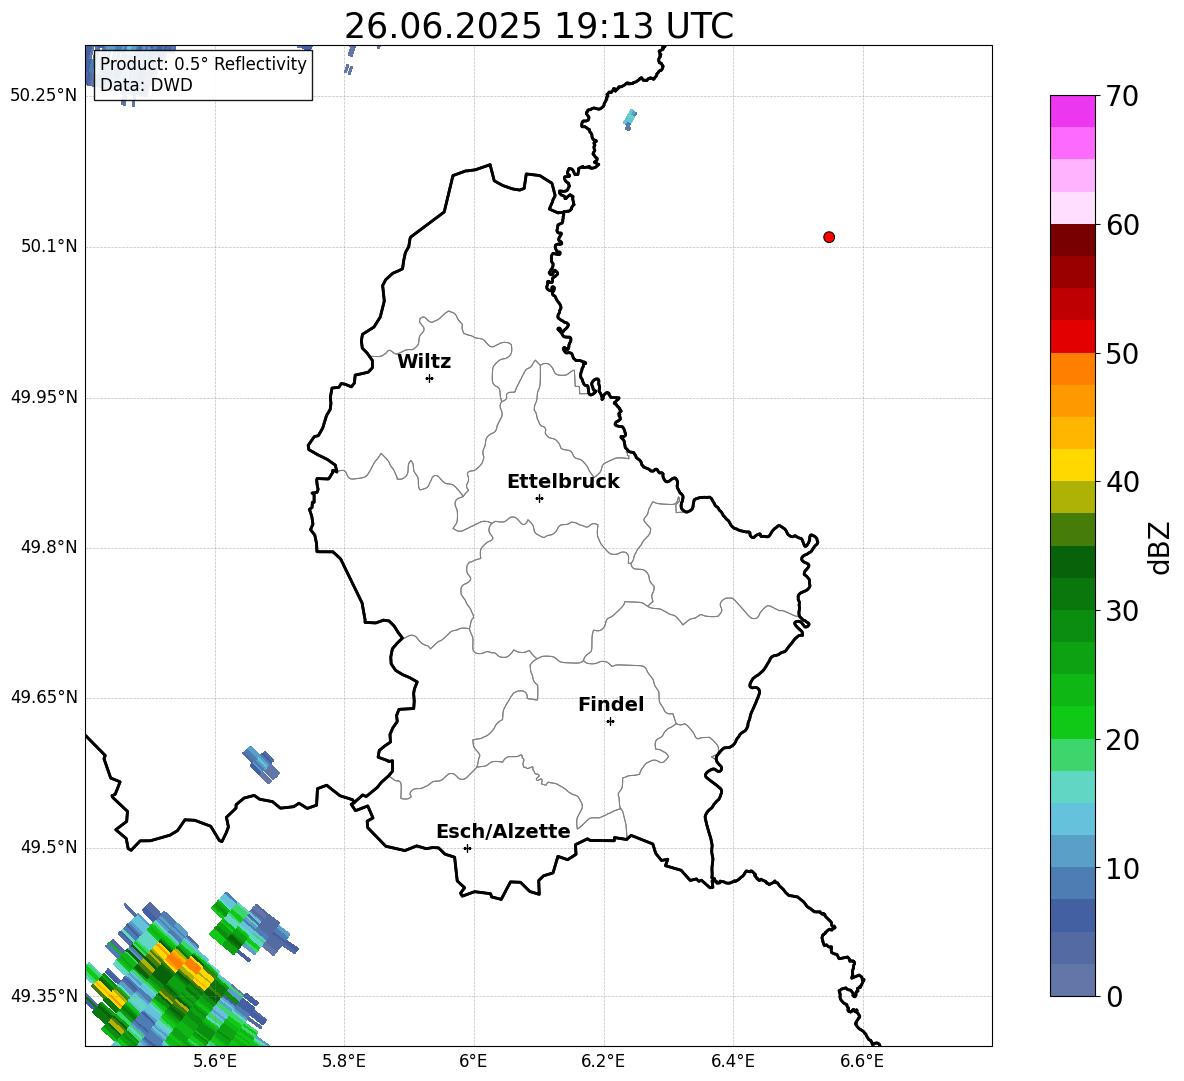Click the 49.5°N latitude label
The height and width of the screenshot is (1081, 1184).
[49, 847]
